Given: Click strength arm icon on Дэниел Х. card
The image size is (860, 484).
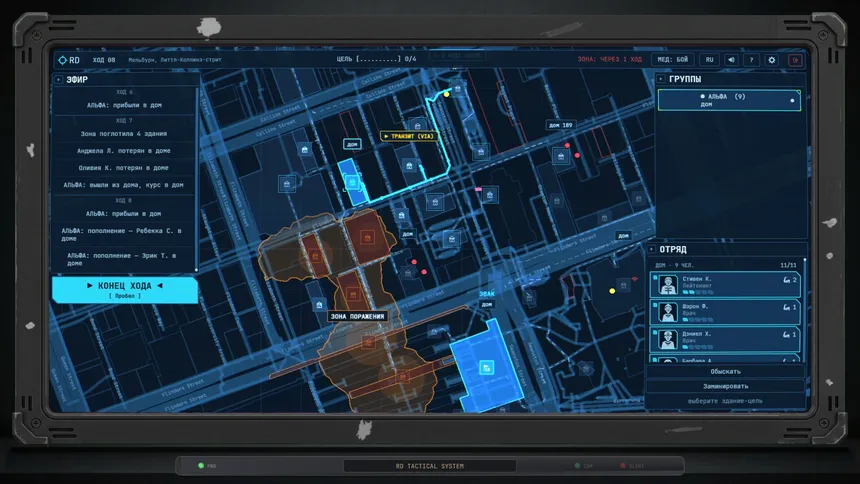Looking at the screenshot, I should pos(787,335).
